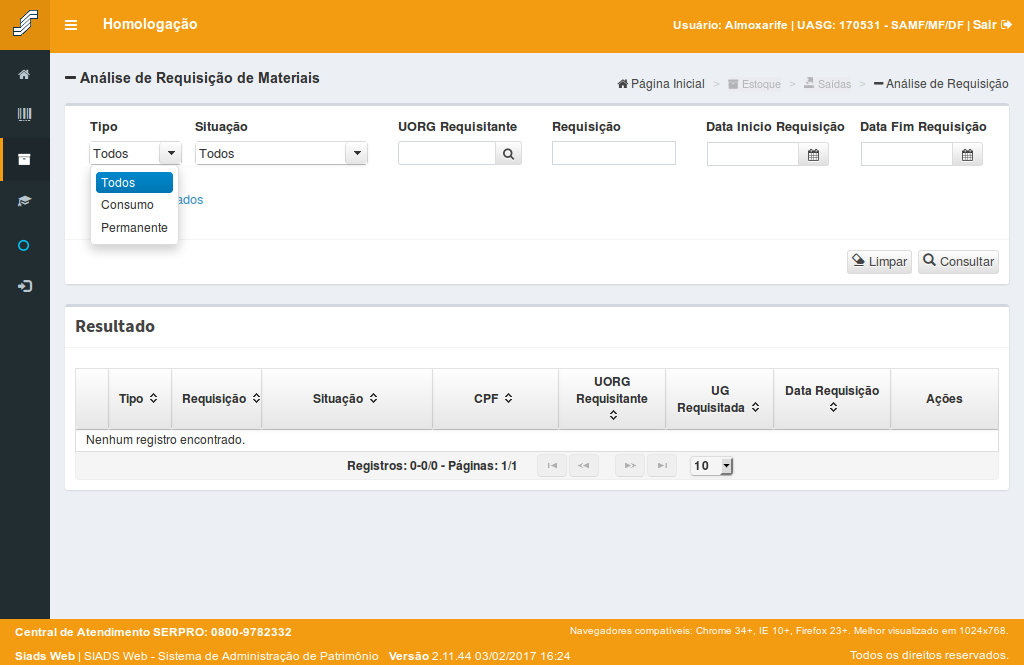Viewport: 1024px width, 667px height.
Task: Click the Resultado panel heading
Action: pyautogui.click(x=115, y=327)
